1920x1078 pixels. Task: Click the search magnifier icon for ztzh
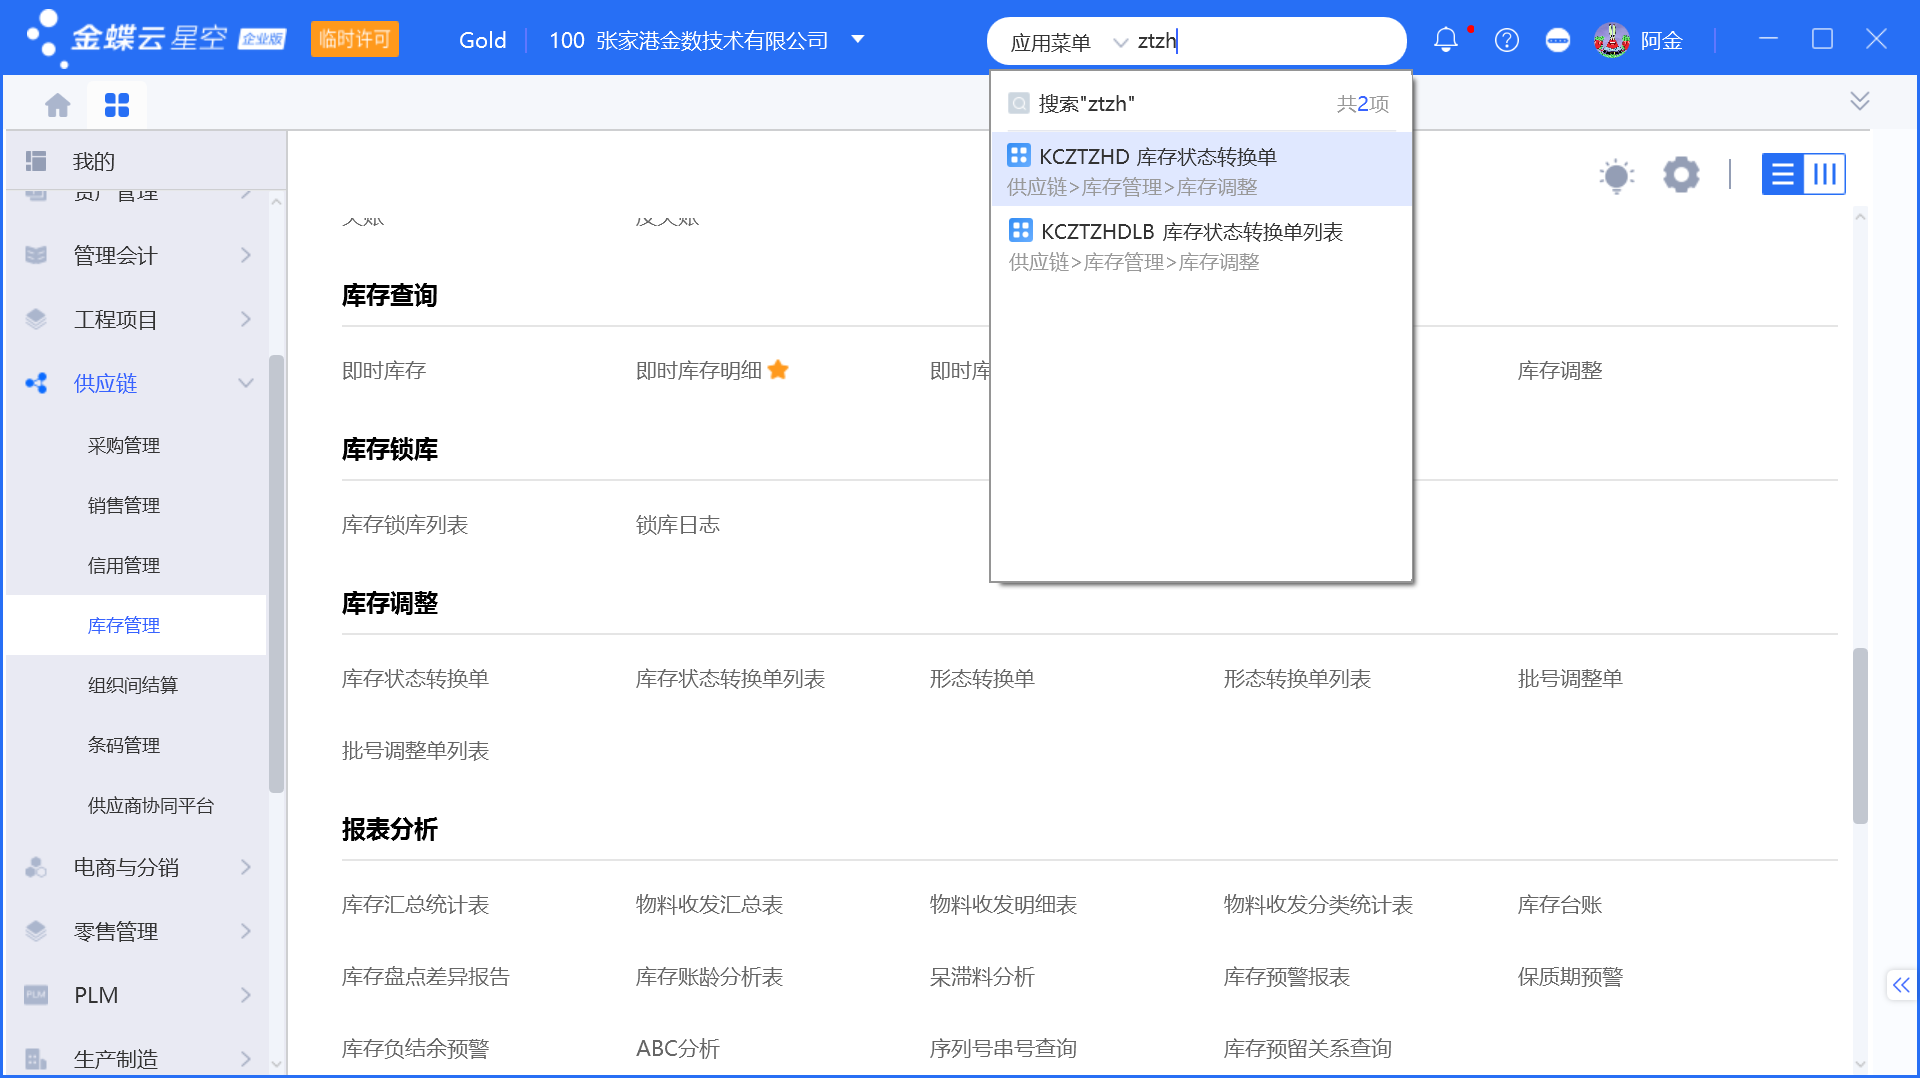click(x=1020, y=102)
